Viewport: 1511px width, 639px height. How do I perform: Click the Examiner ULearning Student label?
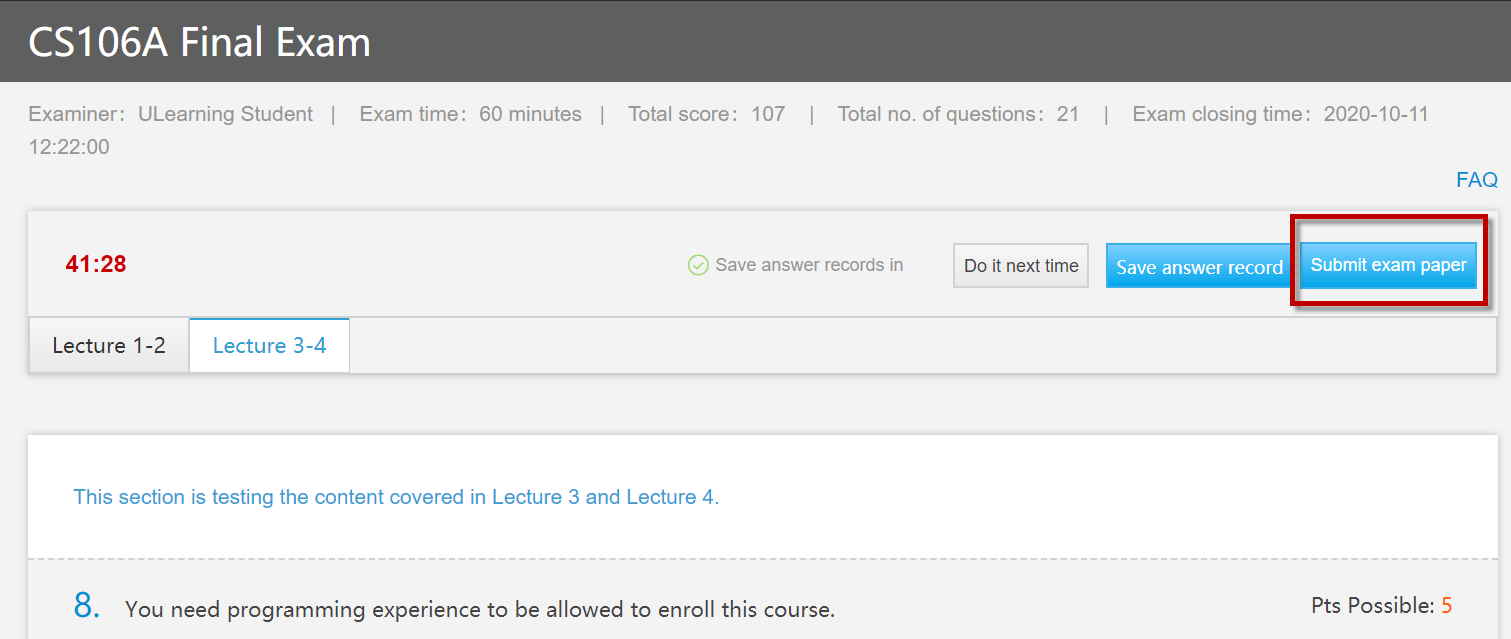coord(171,114)
